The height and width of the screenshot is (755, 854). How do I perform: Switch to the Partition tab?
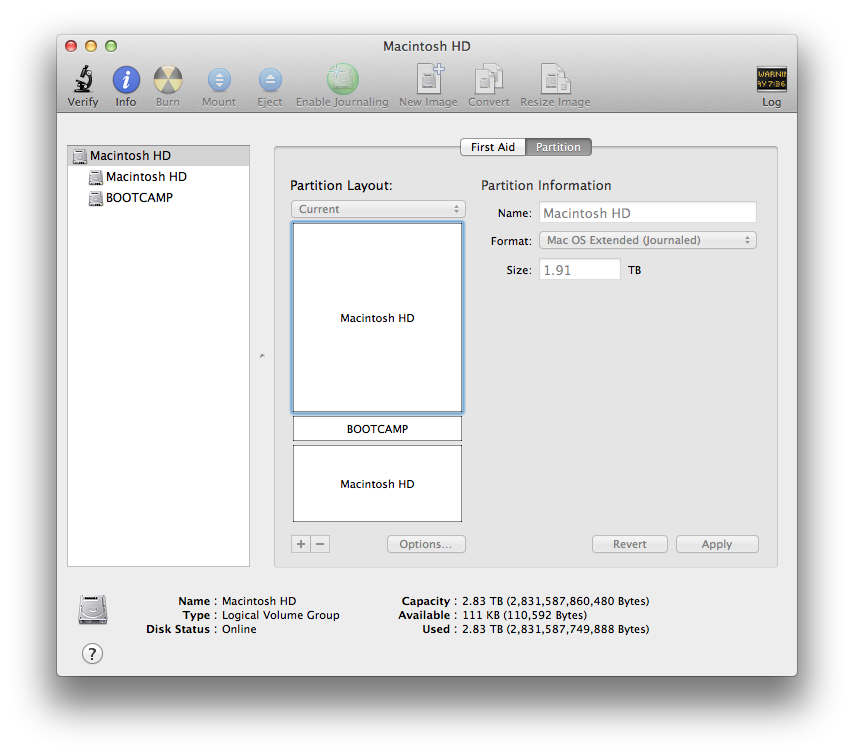pos(558,147)
